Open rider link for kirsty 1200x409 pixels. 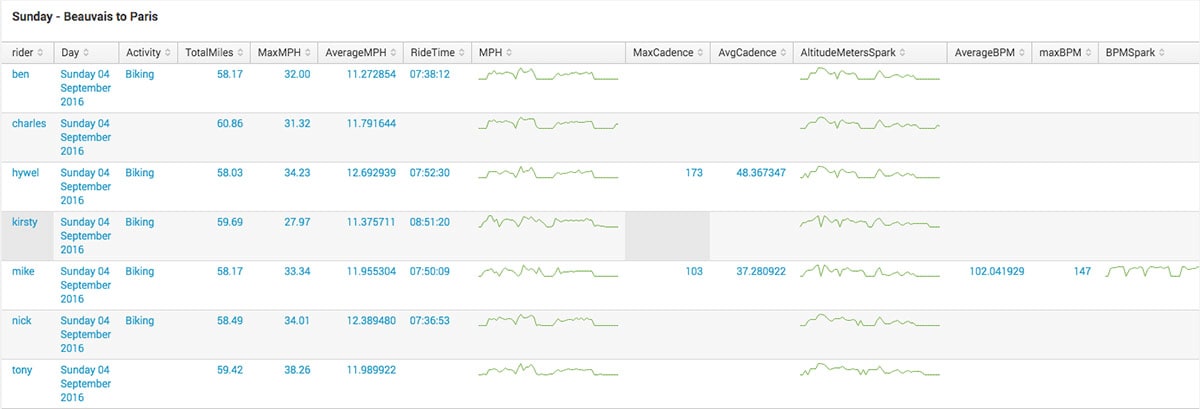pos(24,222)
